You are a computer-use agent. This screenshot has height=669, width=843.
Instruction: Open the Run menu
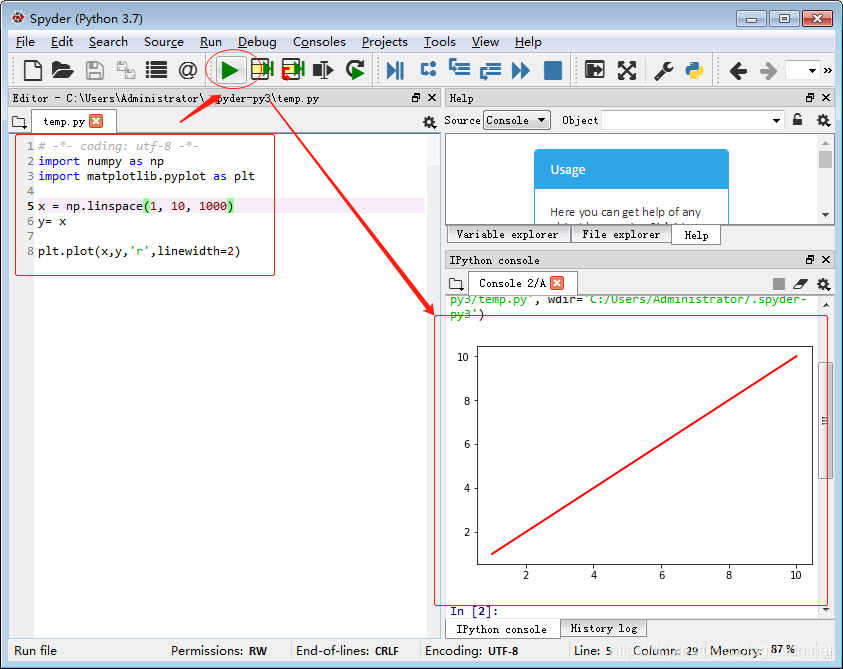pyautogui.click(x=211, y=42)
